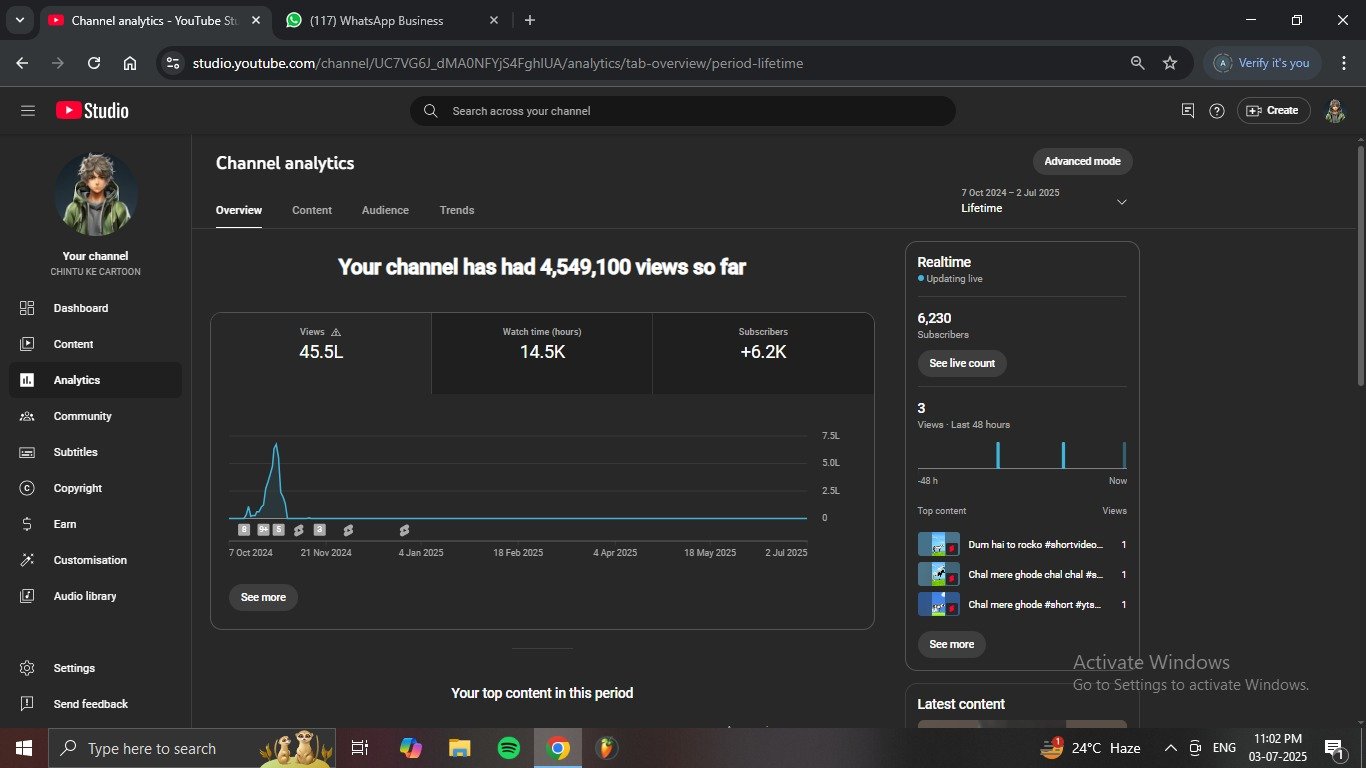Click the browser zoom magnifier icon
Image resolution: width=1366 pixels, height=768 pixels.
(x=1137, y=63)
